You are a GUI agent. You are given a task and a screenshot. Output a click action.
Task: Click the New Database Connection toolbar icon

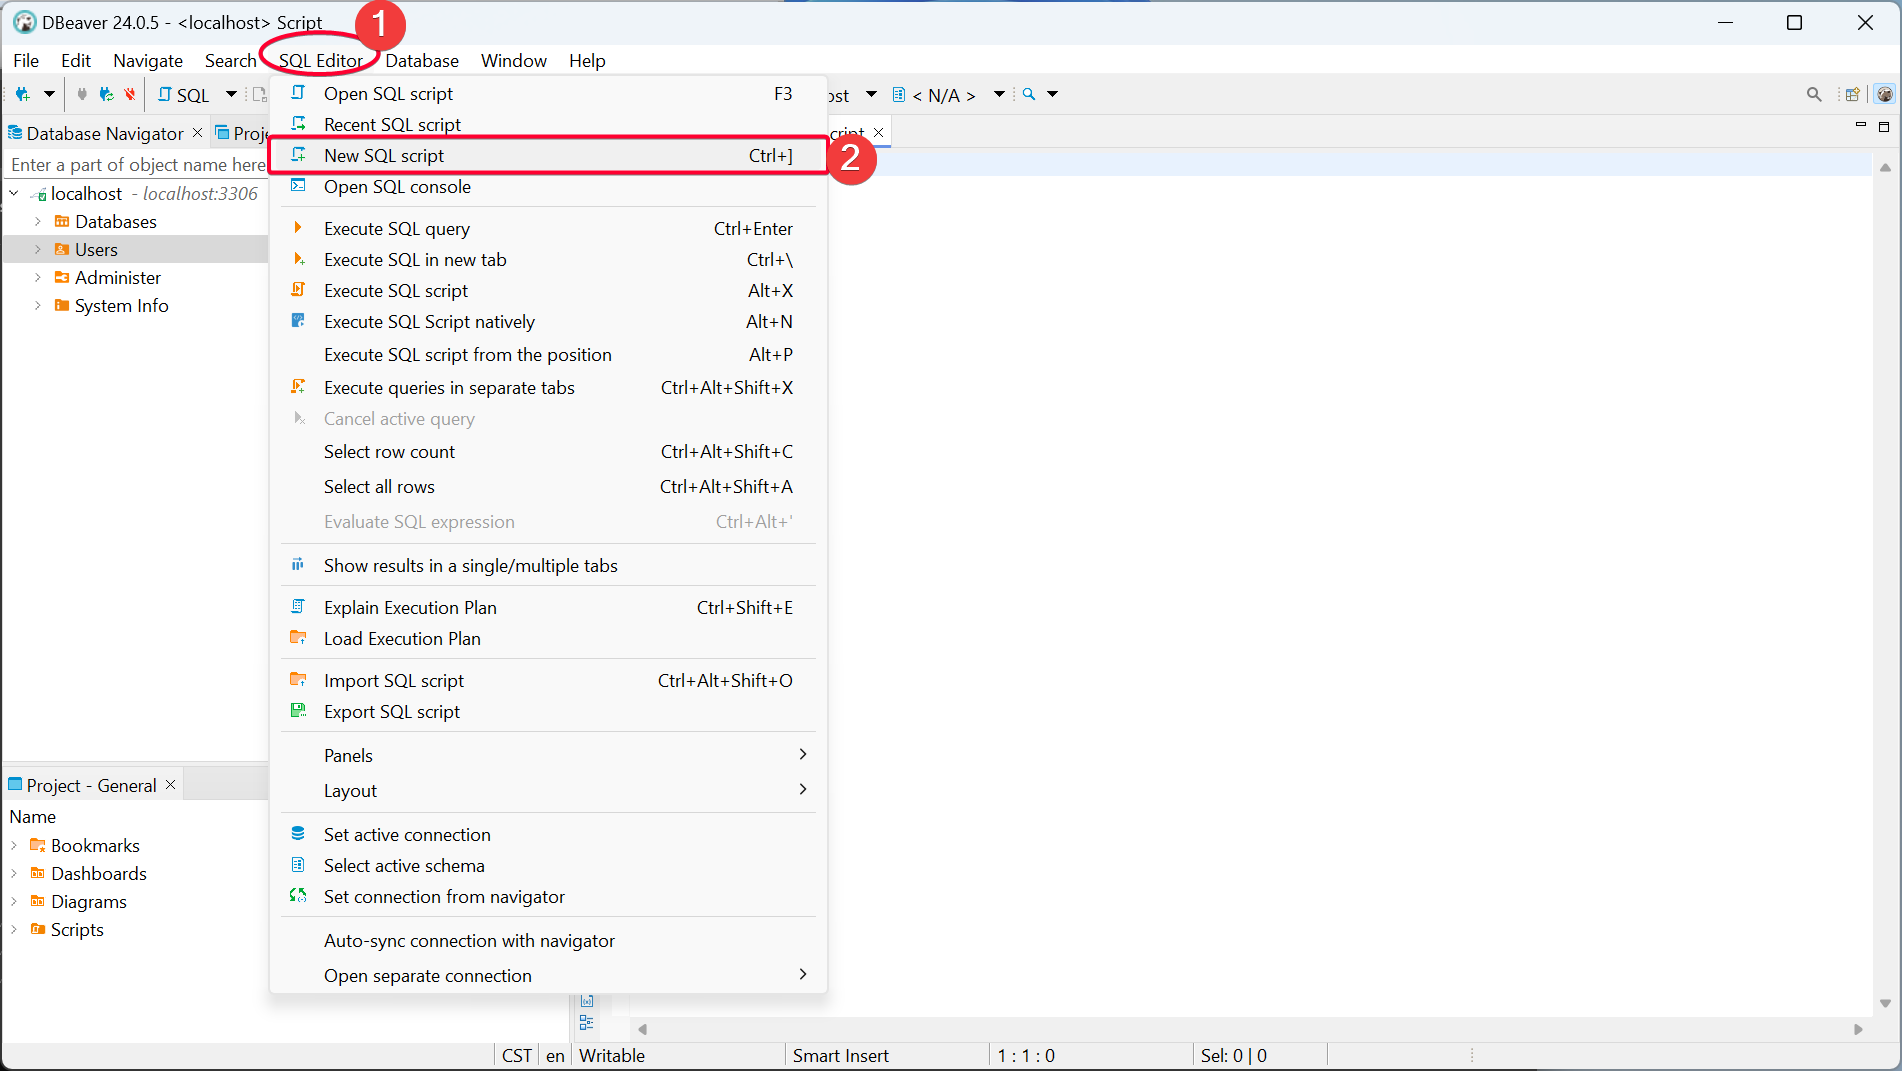pos(22,94)
